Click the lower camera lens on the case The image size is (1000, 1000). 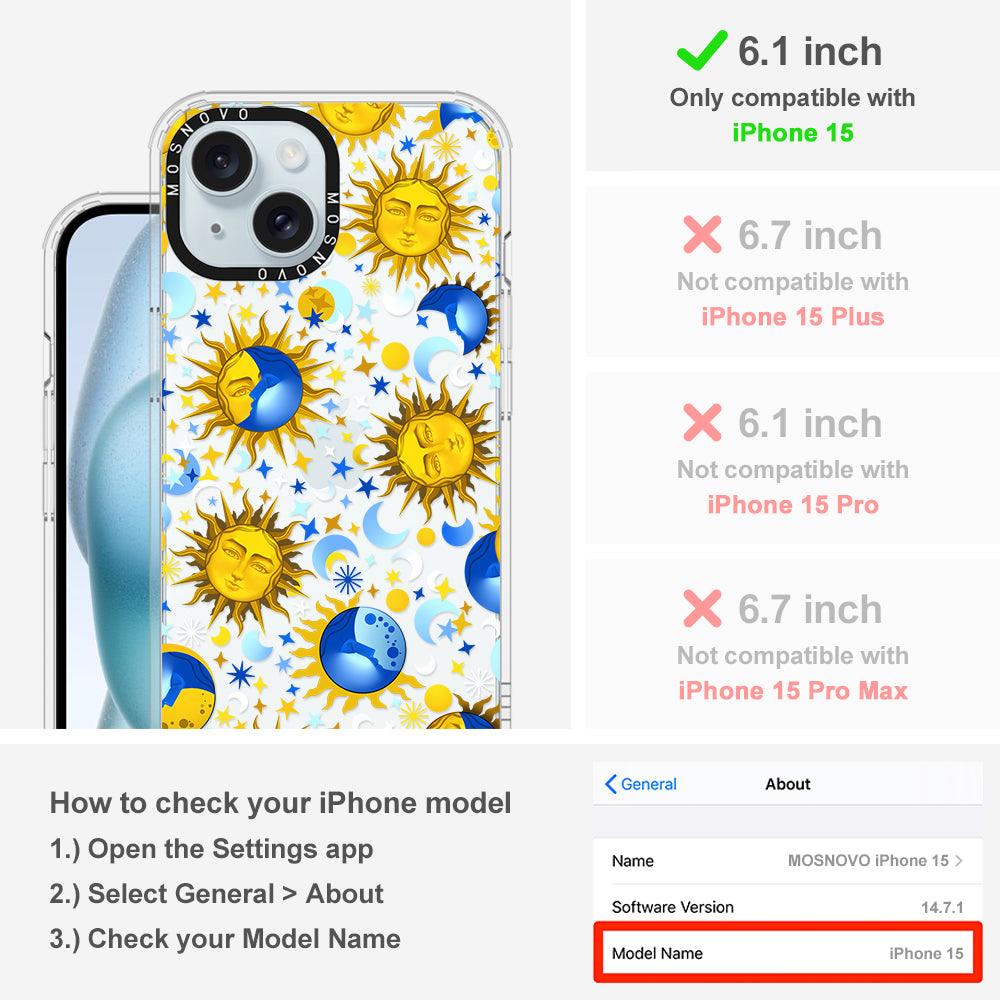tap(284, 221)
